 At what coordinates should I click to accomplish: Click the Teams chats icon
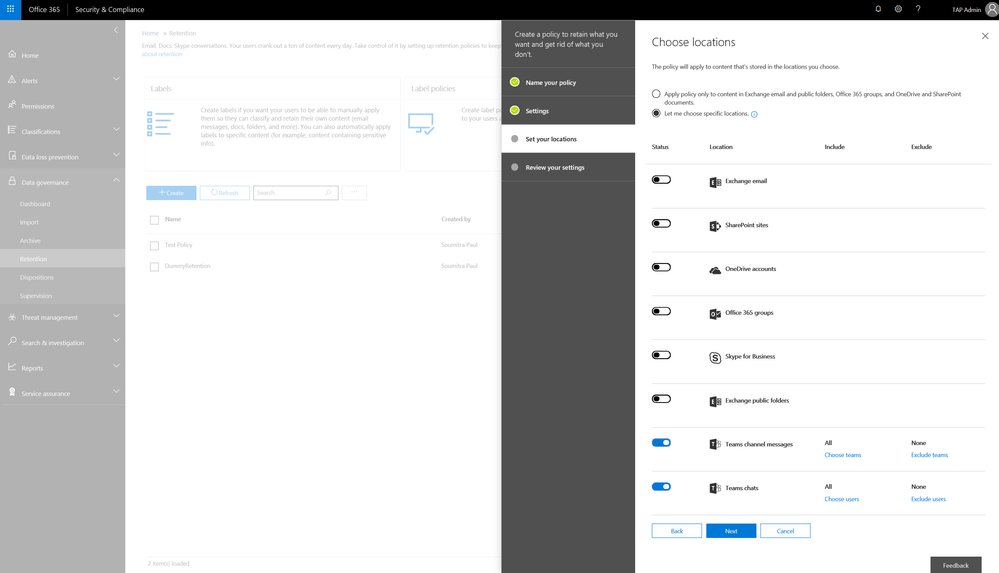point(715,488)
